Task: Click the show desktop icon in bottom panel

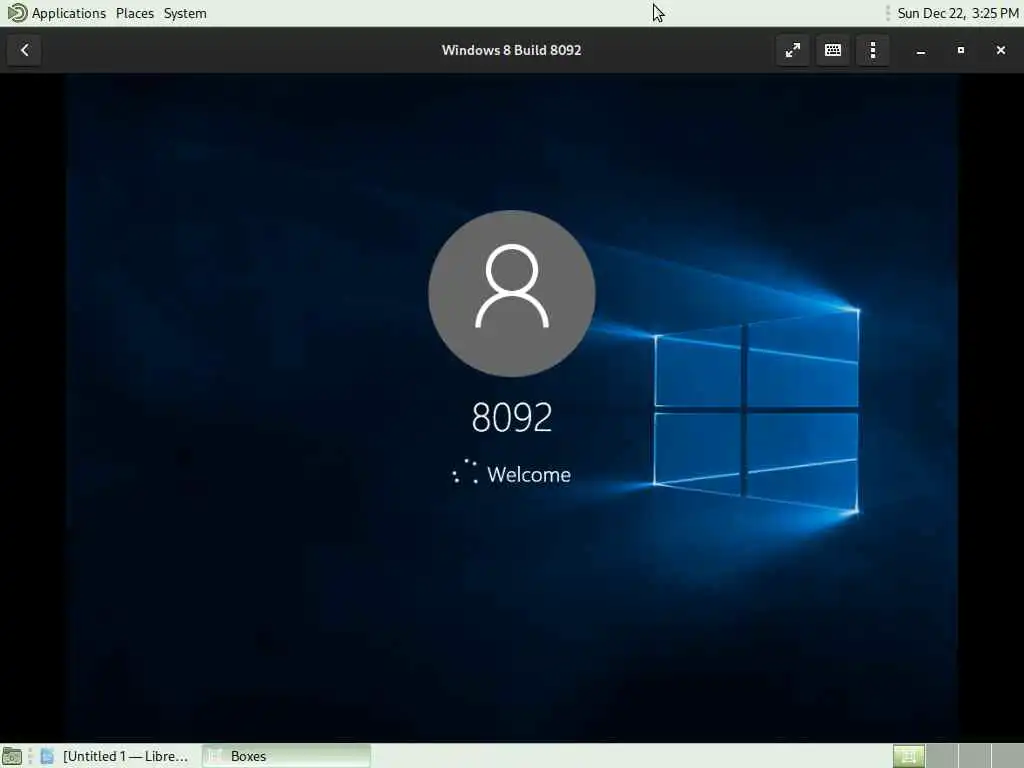Action: [x=12, y=756]
